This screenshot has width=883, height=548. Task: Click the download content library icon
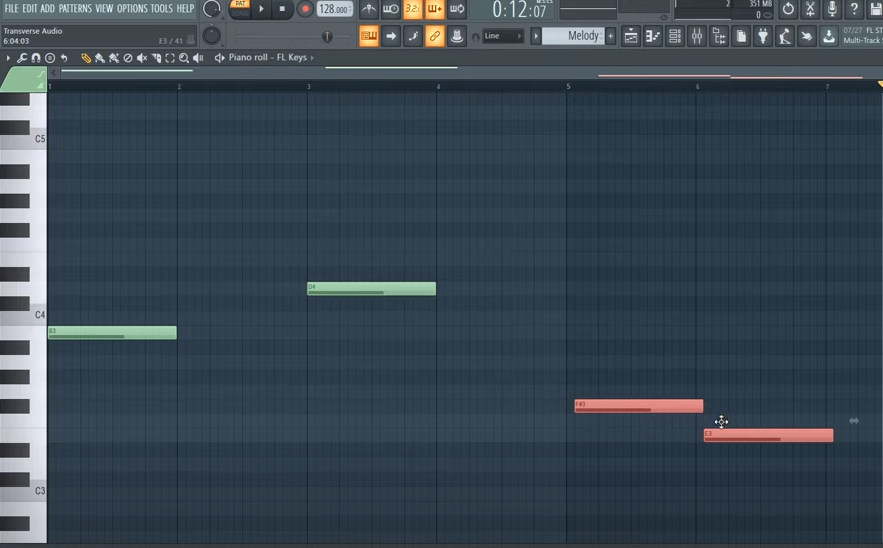coord(829,37)
